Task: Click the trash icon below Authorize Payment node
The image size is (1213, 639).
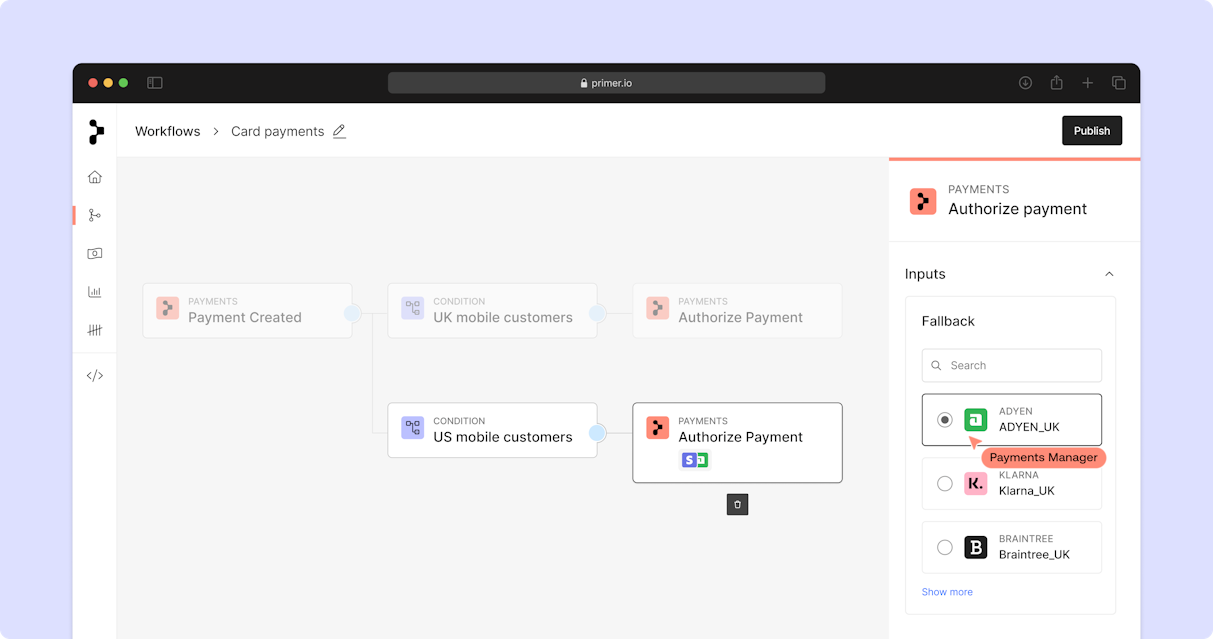Action: (737, 504)
